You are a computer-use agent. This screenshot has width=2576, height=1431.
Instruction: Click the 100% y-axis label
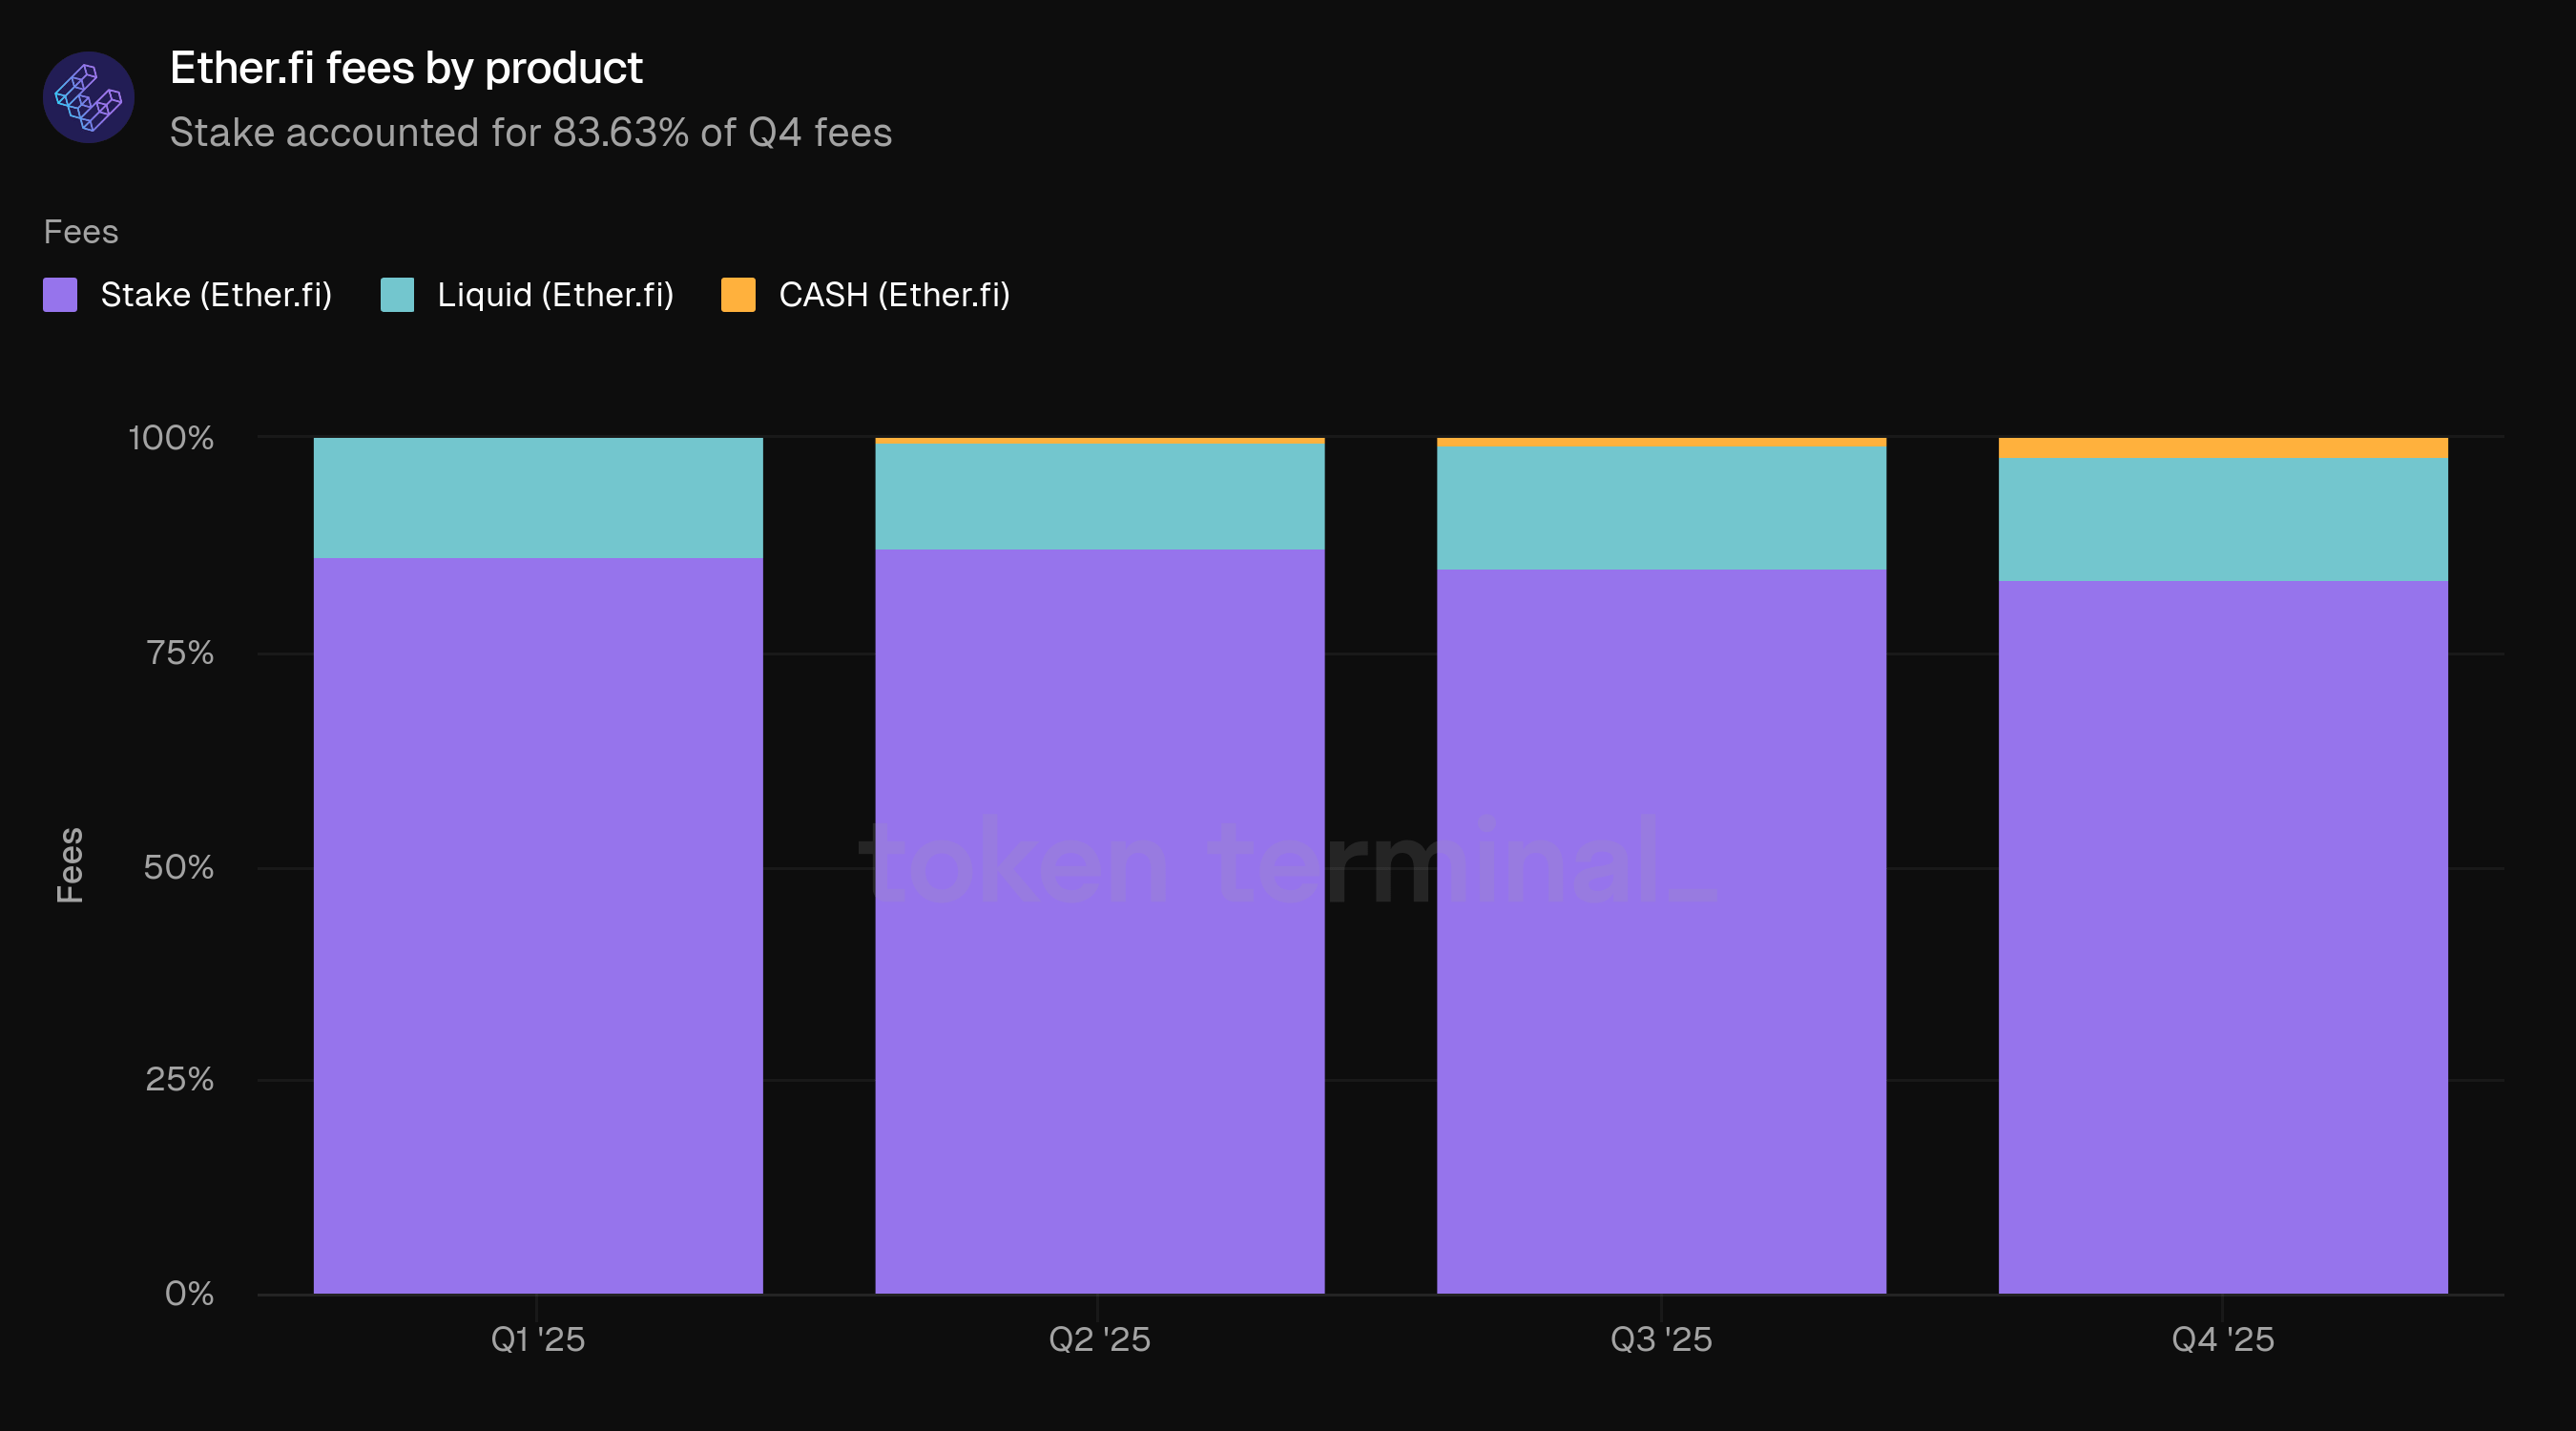(171, 437)
